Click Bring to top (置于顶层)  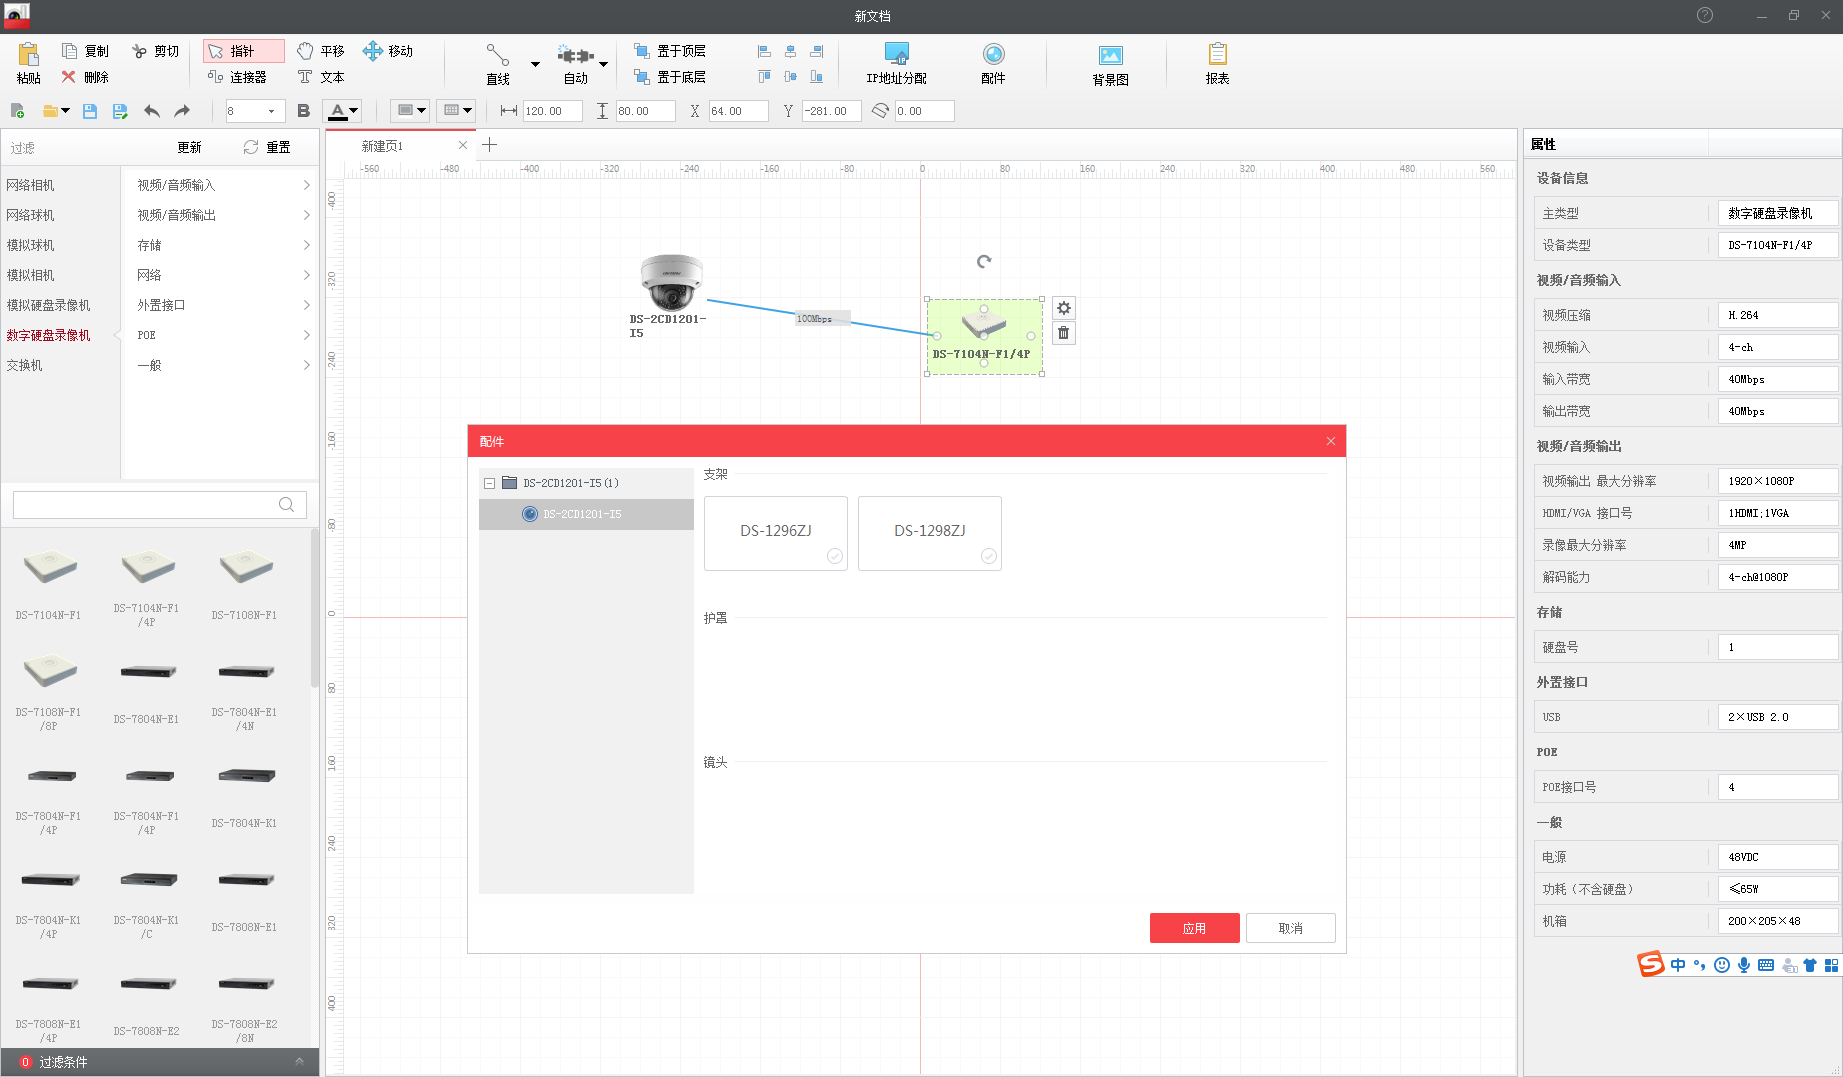pyautogui.click(x=670, y=51)
